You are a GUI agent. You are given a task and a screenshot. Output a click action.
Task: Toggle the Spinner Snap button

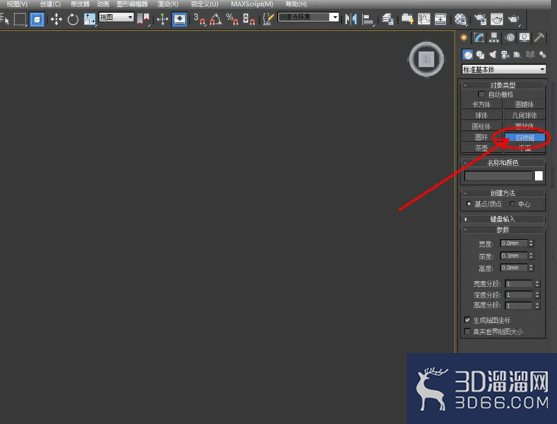pyautogui.click(x=249, y=19)
